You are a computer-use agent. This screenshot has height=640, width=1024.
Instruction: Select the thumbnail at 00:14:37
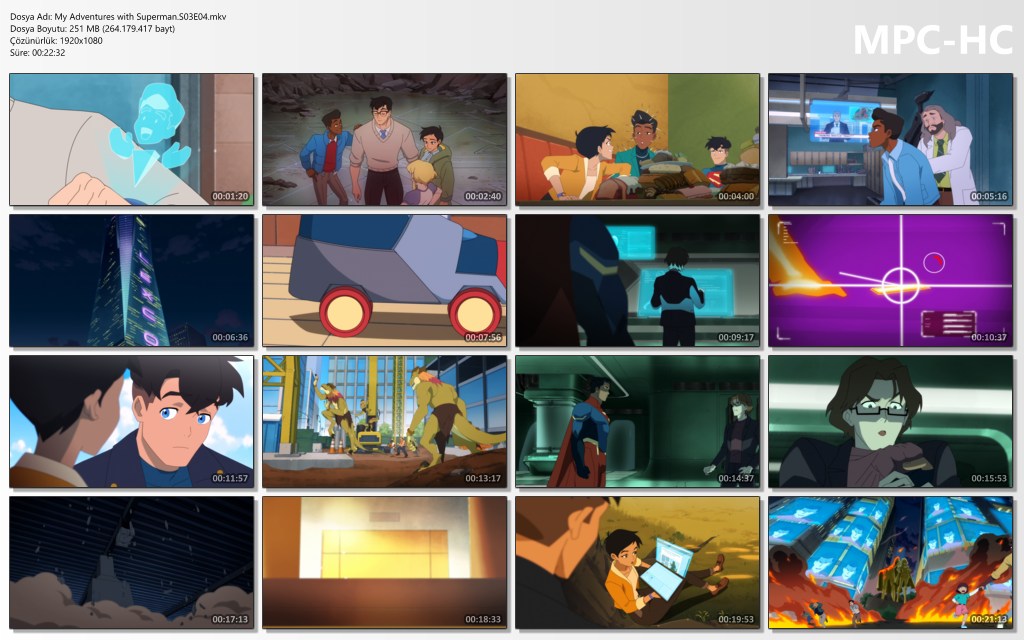(x=637, y=422)
